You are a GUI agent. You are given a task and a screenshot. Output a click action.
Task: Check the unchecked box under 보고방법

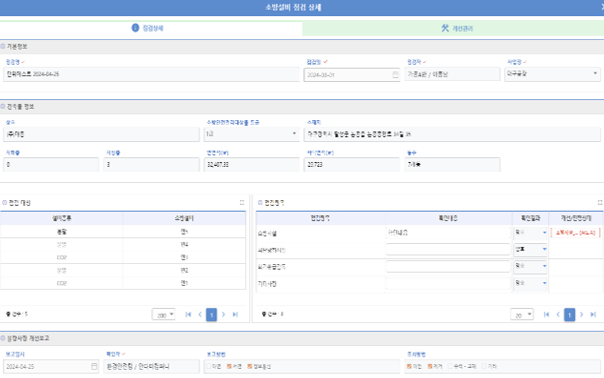pos(209,366)
